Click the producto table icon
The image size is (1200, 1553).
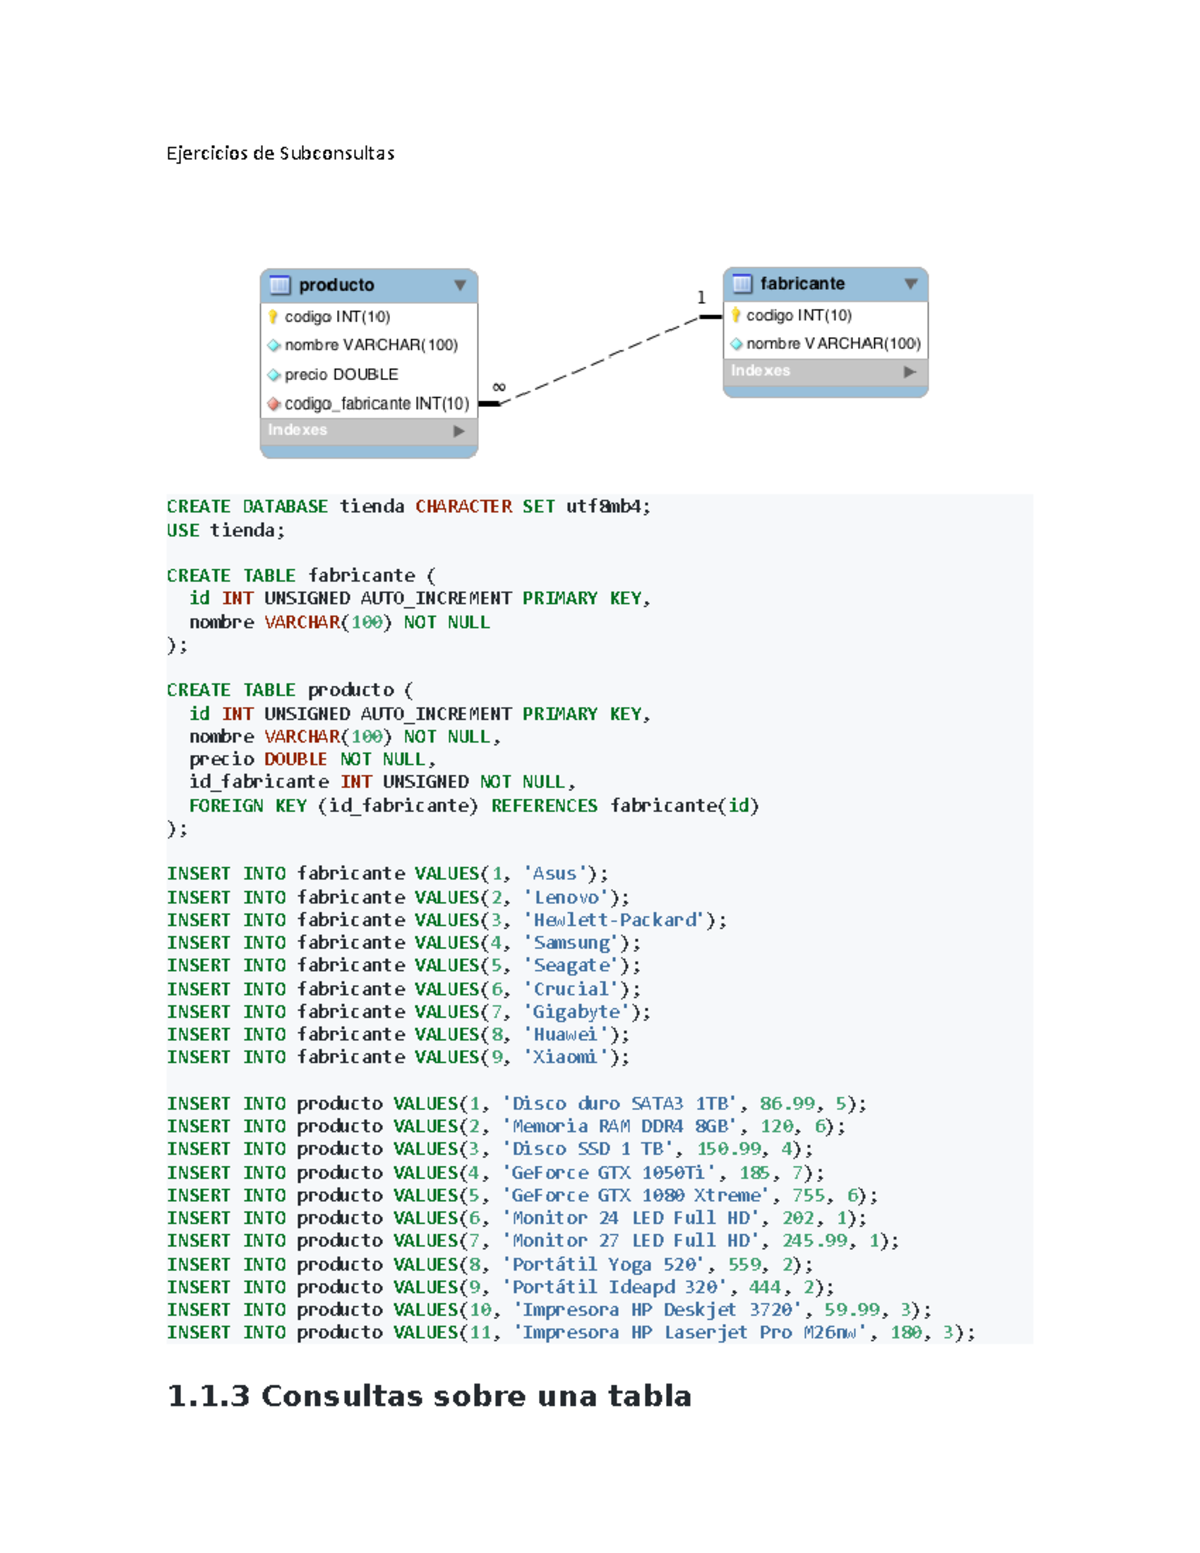click(x=278, y=285)
